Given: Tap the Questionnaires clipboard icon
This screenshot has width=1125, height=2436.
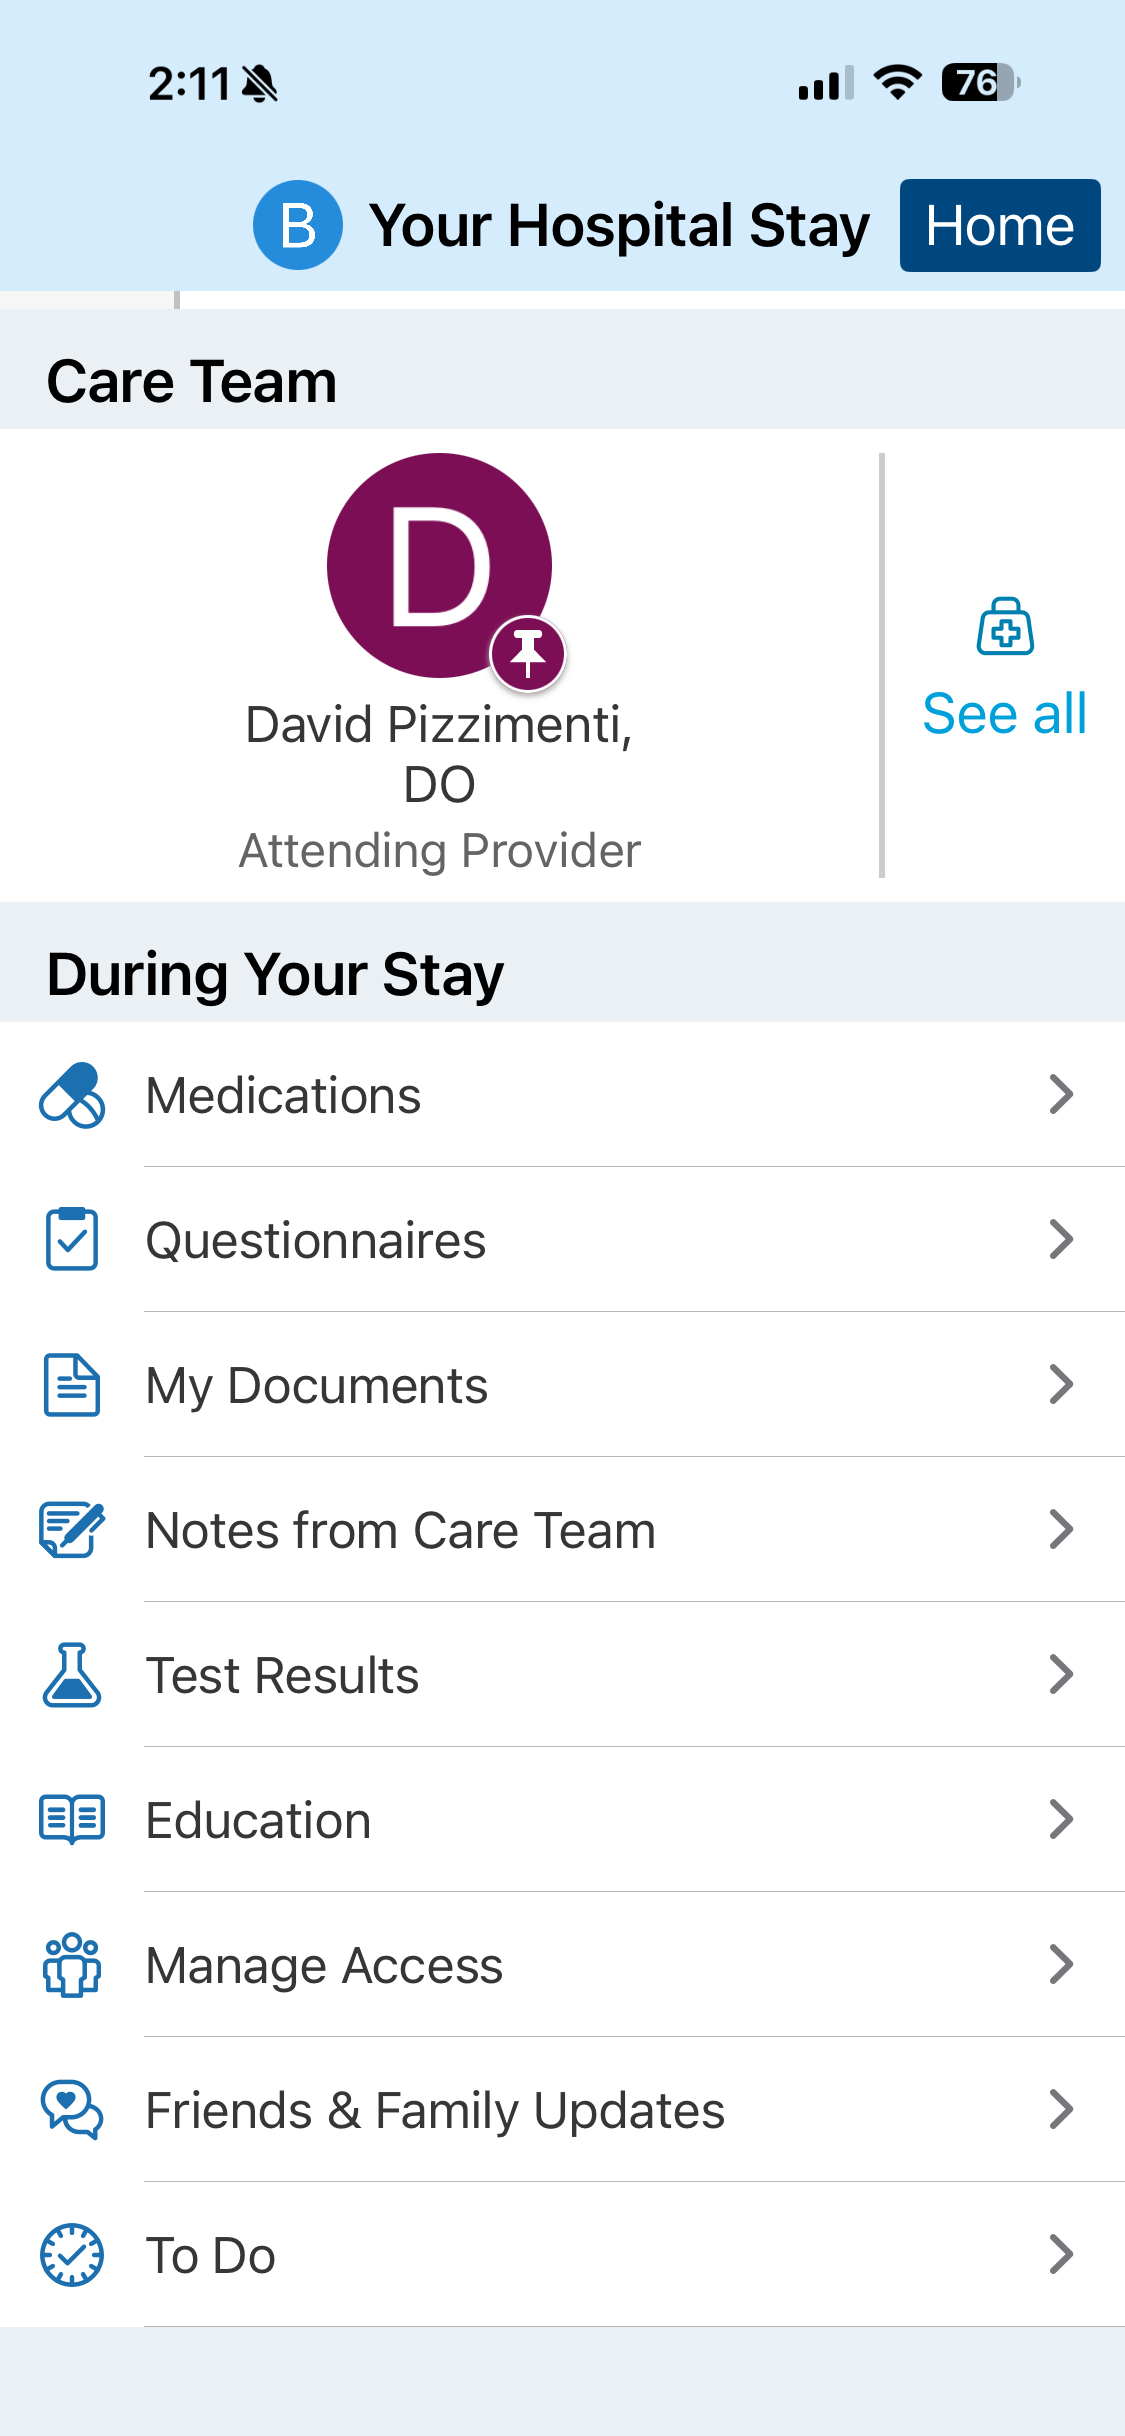Looking at the screenshot, I should 72,1240.
